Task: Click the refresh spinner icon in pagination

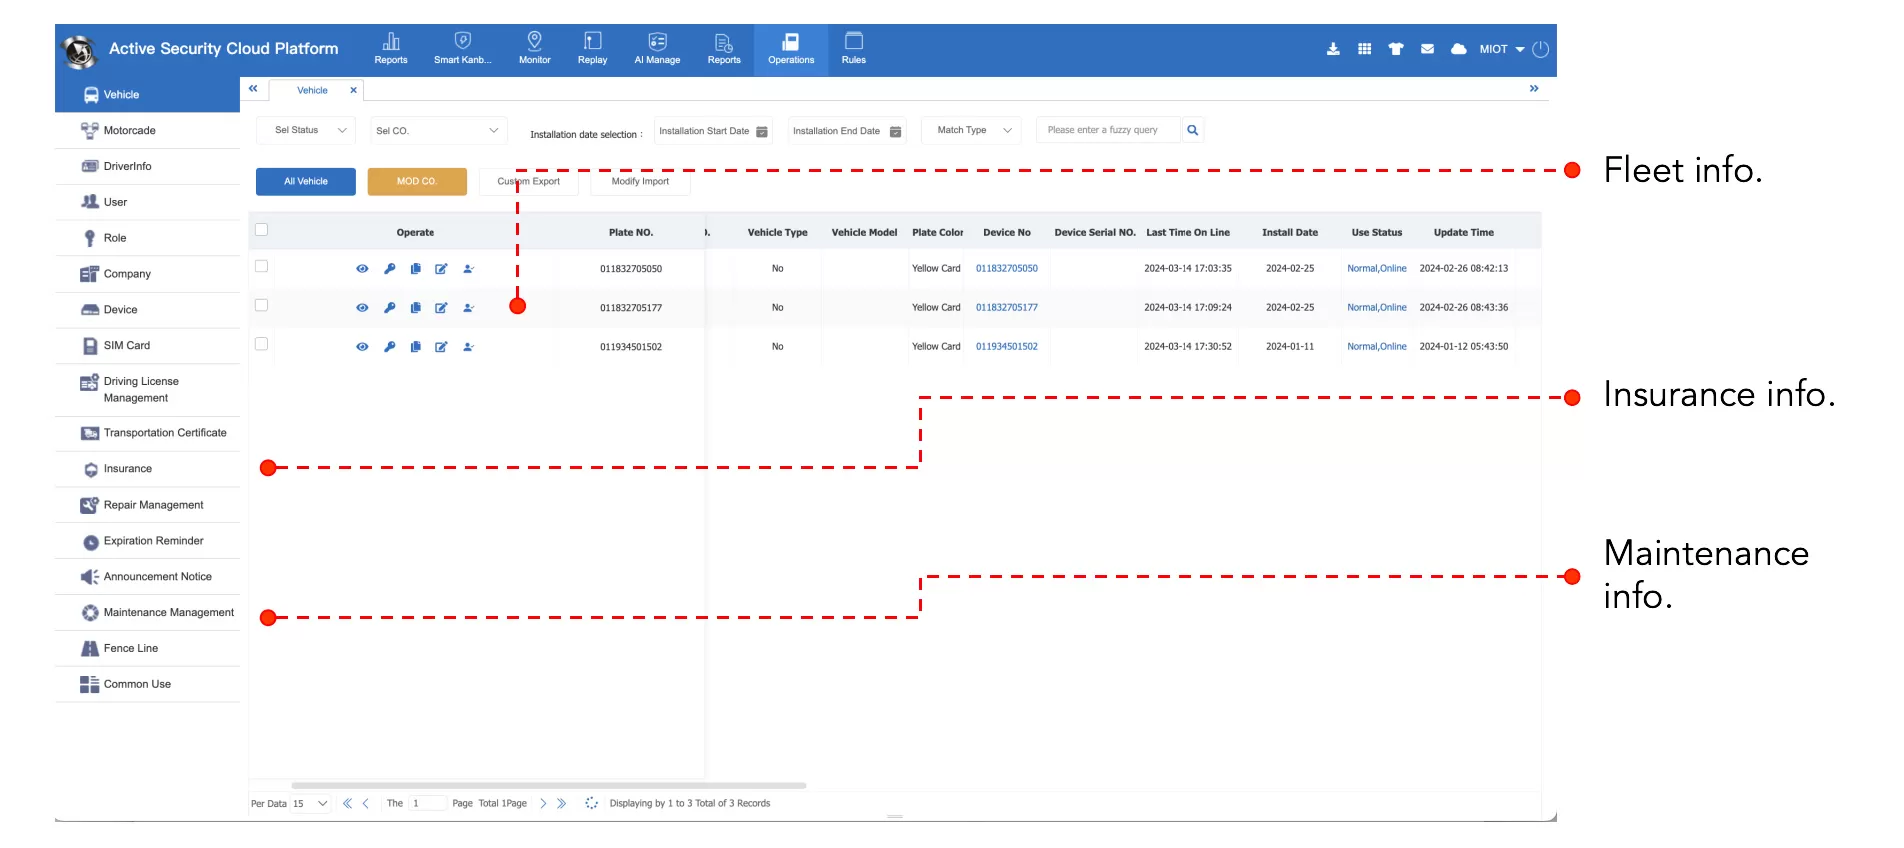Action: (591, 803)
